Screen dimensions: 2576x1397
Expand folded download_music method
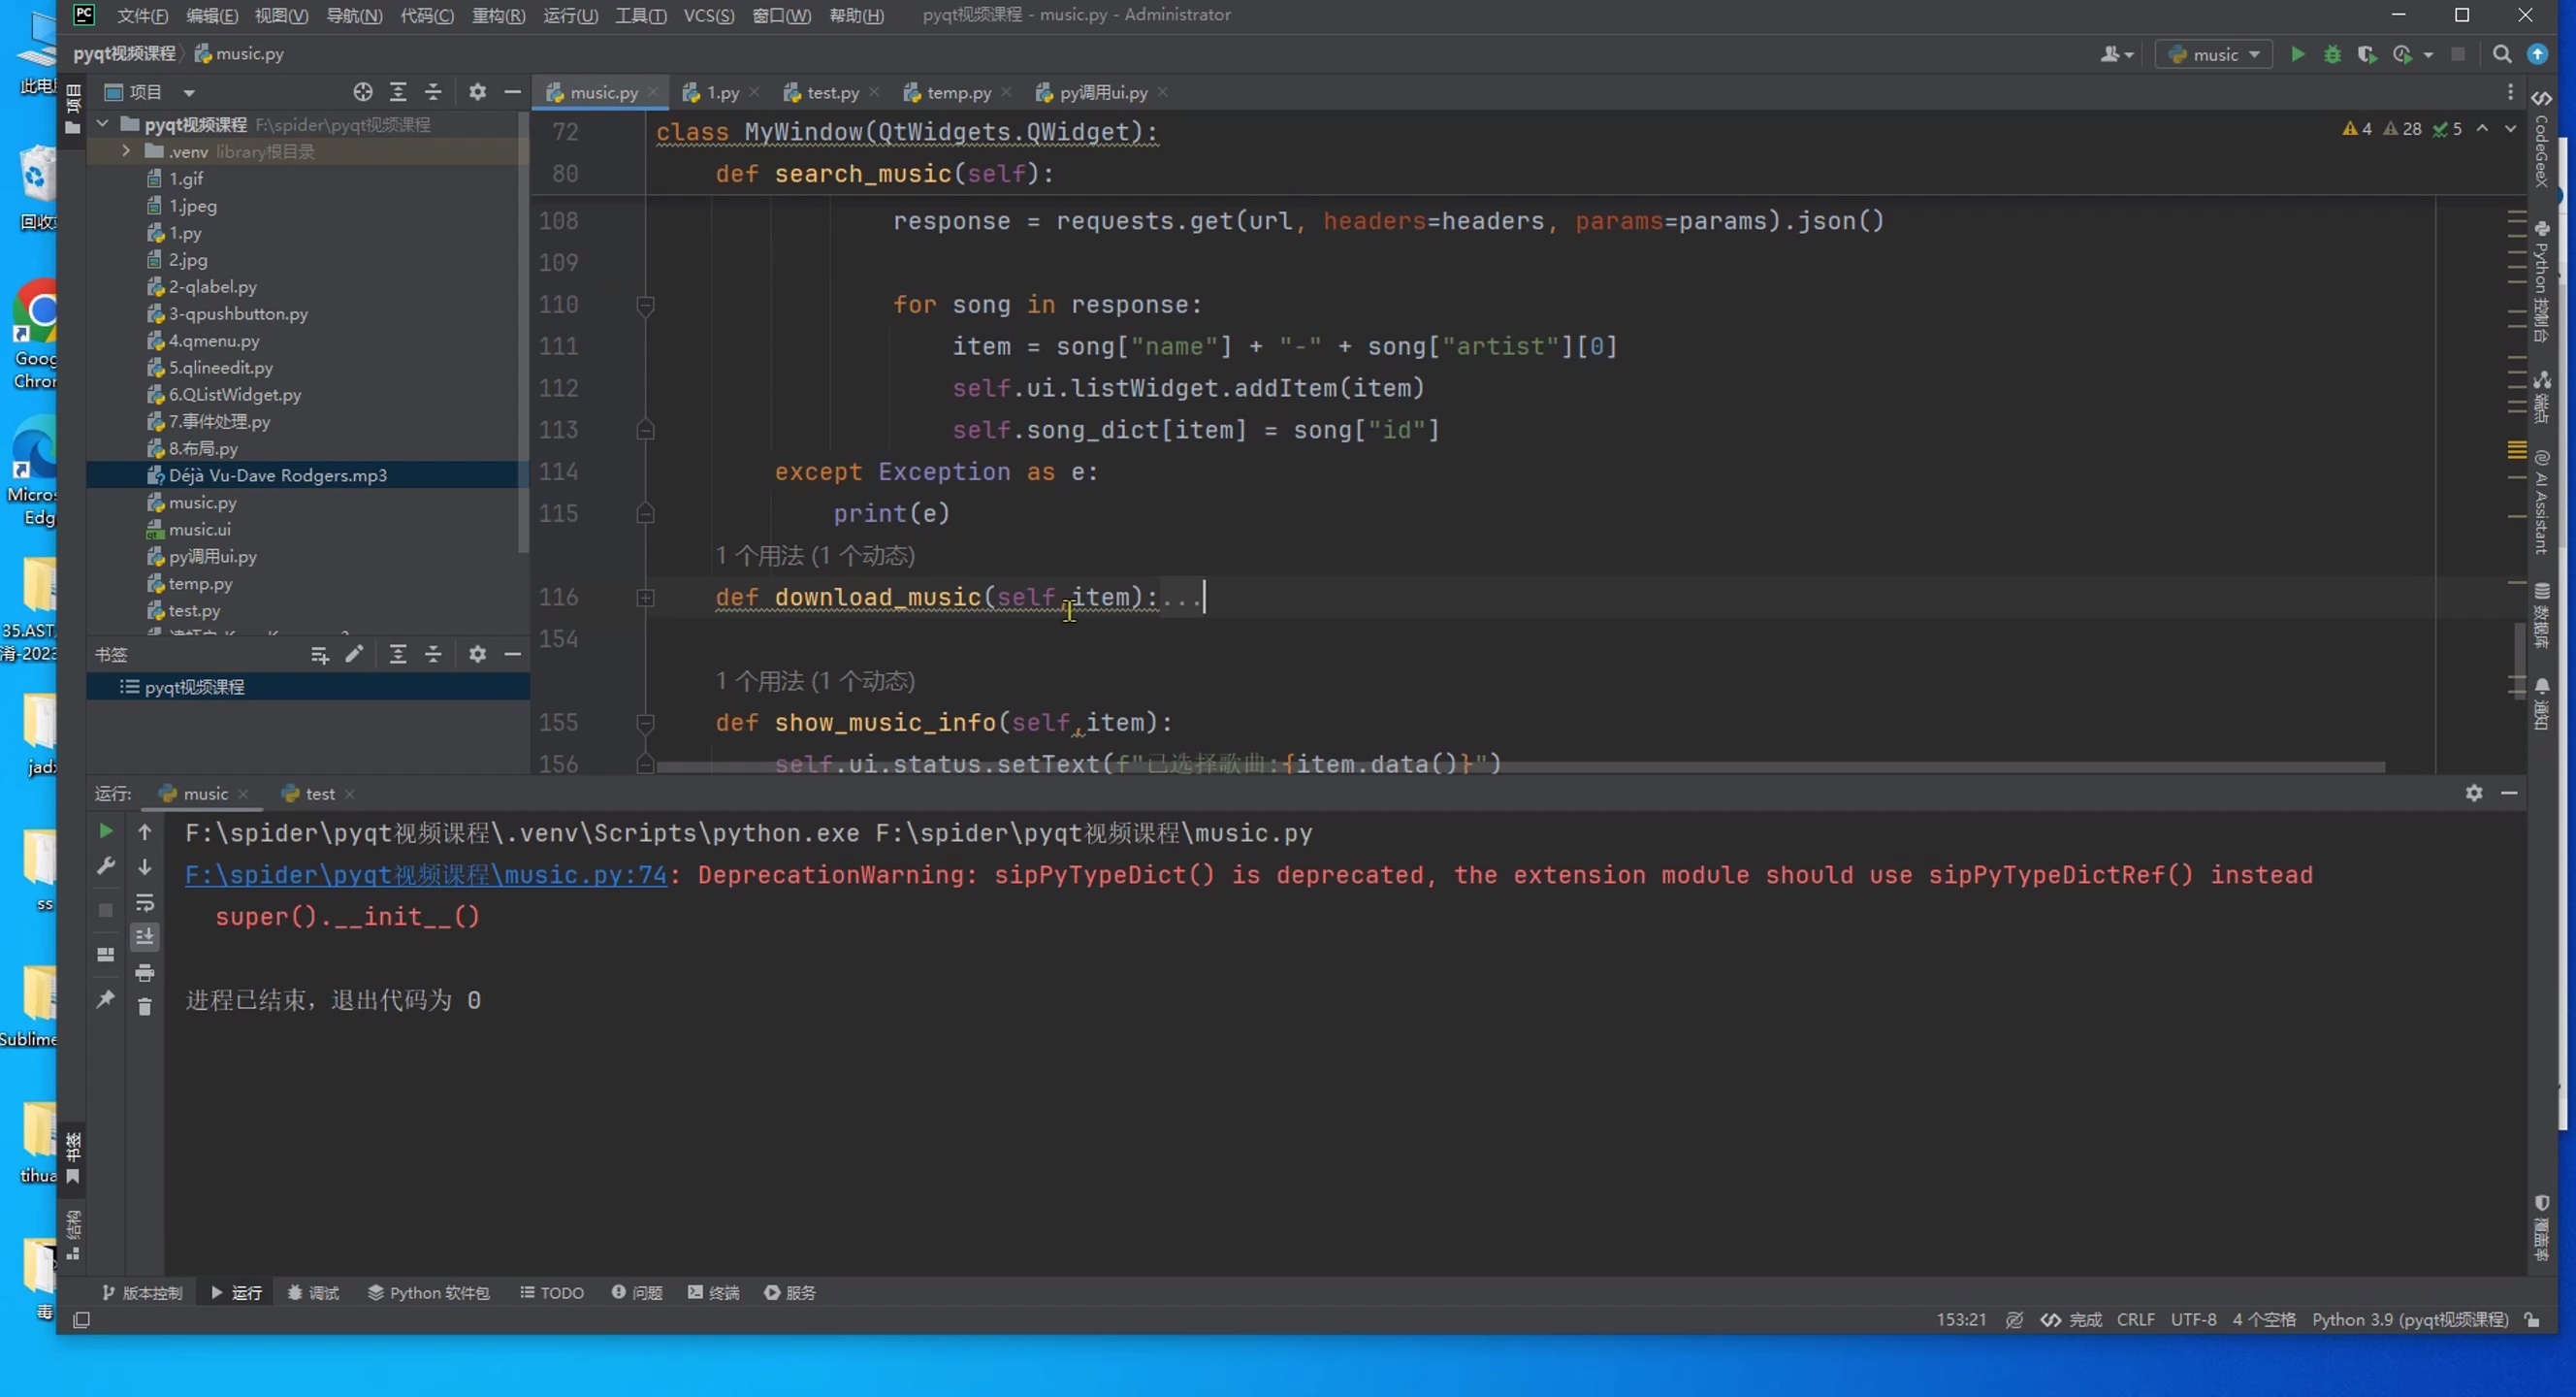click(645, 597)
